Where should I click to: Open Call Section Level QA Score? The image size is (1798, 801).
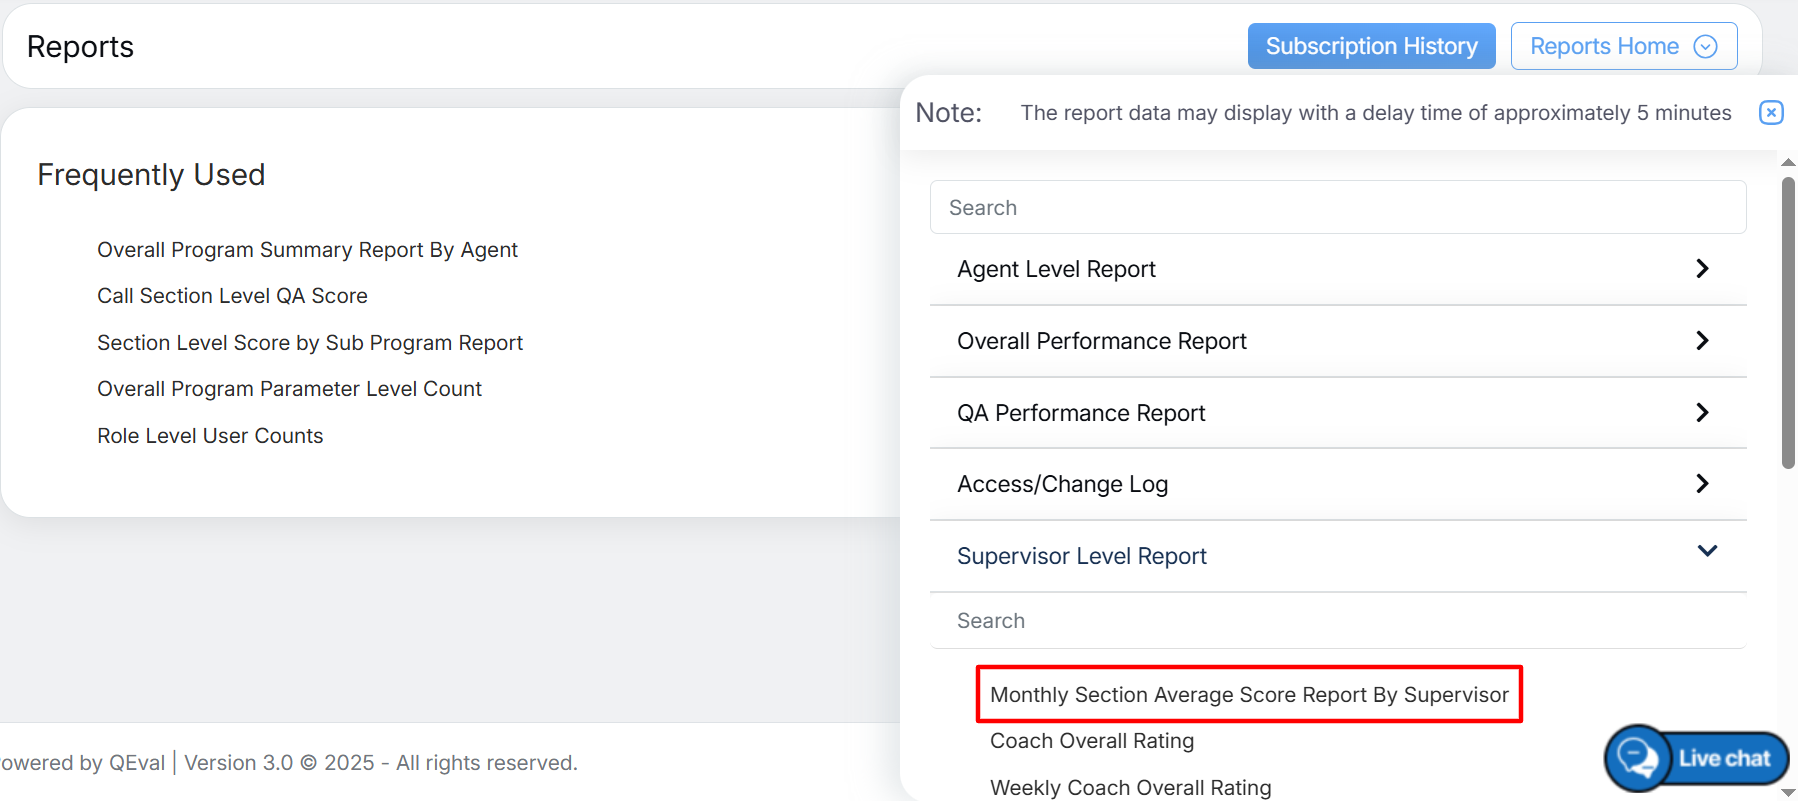coord(232,296)
